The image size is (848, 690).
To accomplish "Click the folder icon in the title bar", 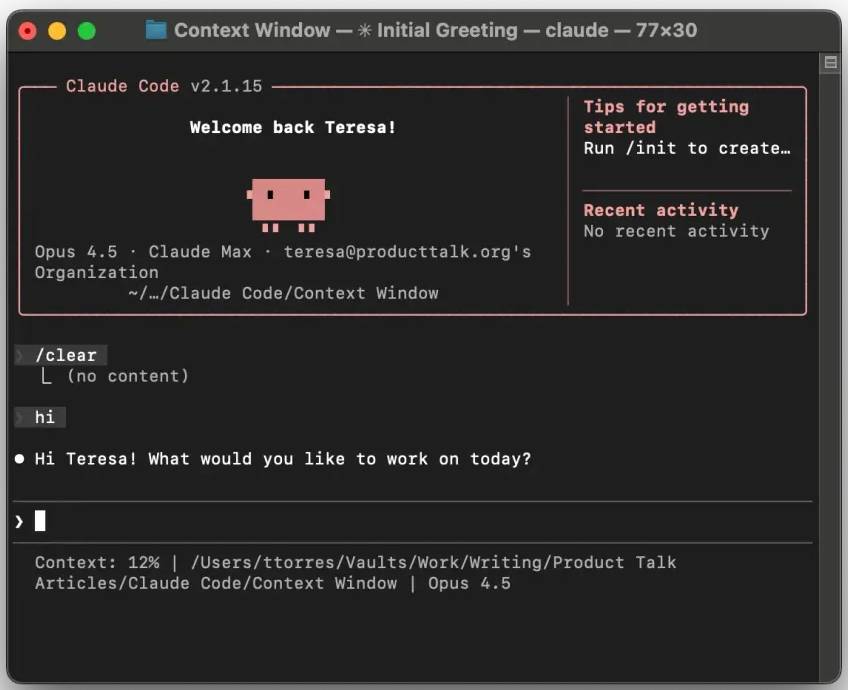I will 156,30.
